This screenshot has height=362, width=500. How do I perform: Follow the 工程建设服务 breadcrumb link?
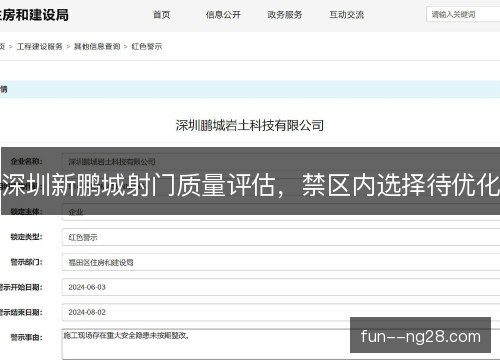pyautogui.click(x=40, y=46)
